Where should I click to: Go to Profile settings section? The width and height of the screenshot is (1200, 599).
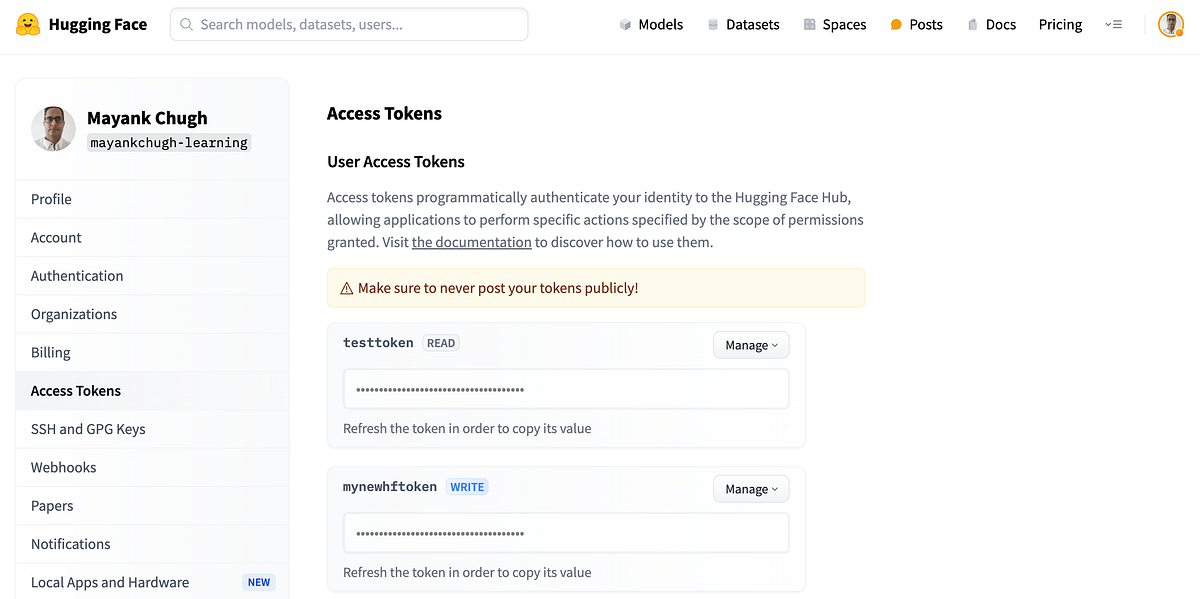(51, 199)
